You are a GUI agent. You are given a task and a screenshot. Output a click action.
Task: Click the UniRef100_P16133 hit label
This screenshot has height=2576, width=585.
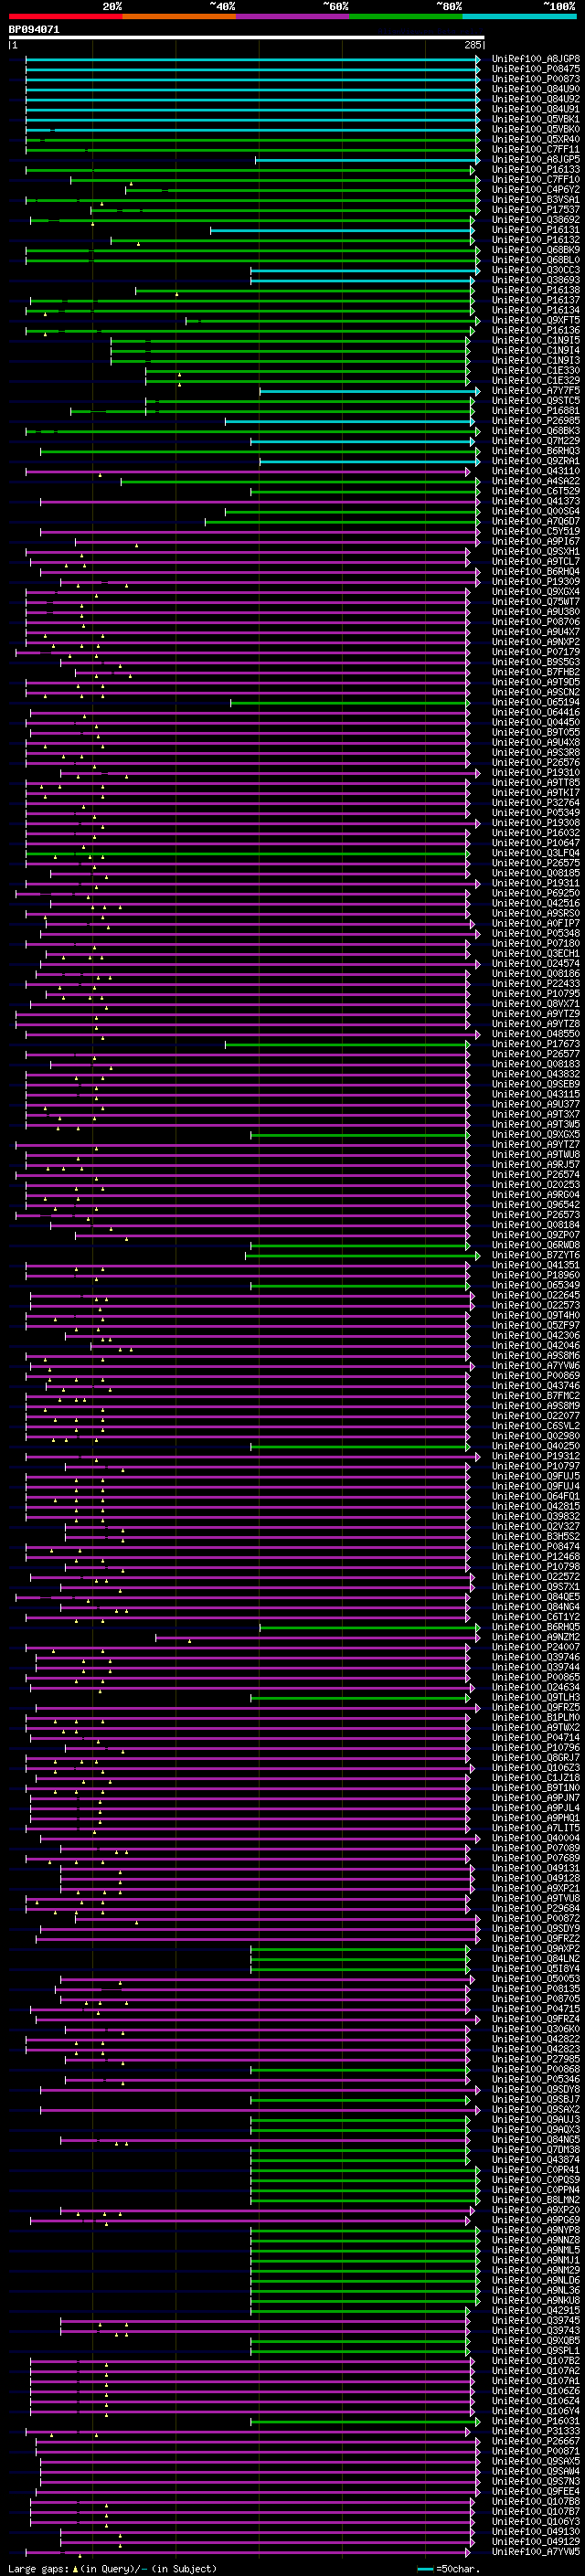535,170
